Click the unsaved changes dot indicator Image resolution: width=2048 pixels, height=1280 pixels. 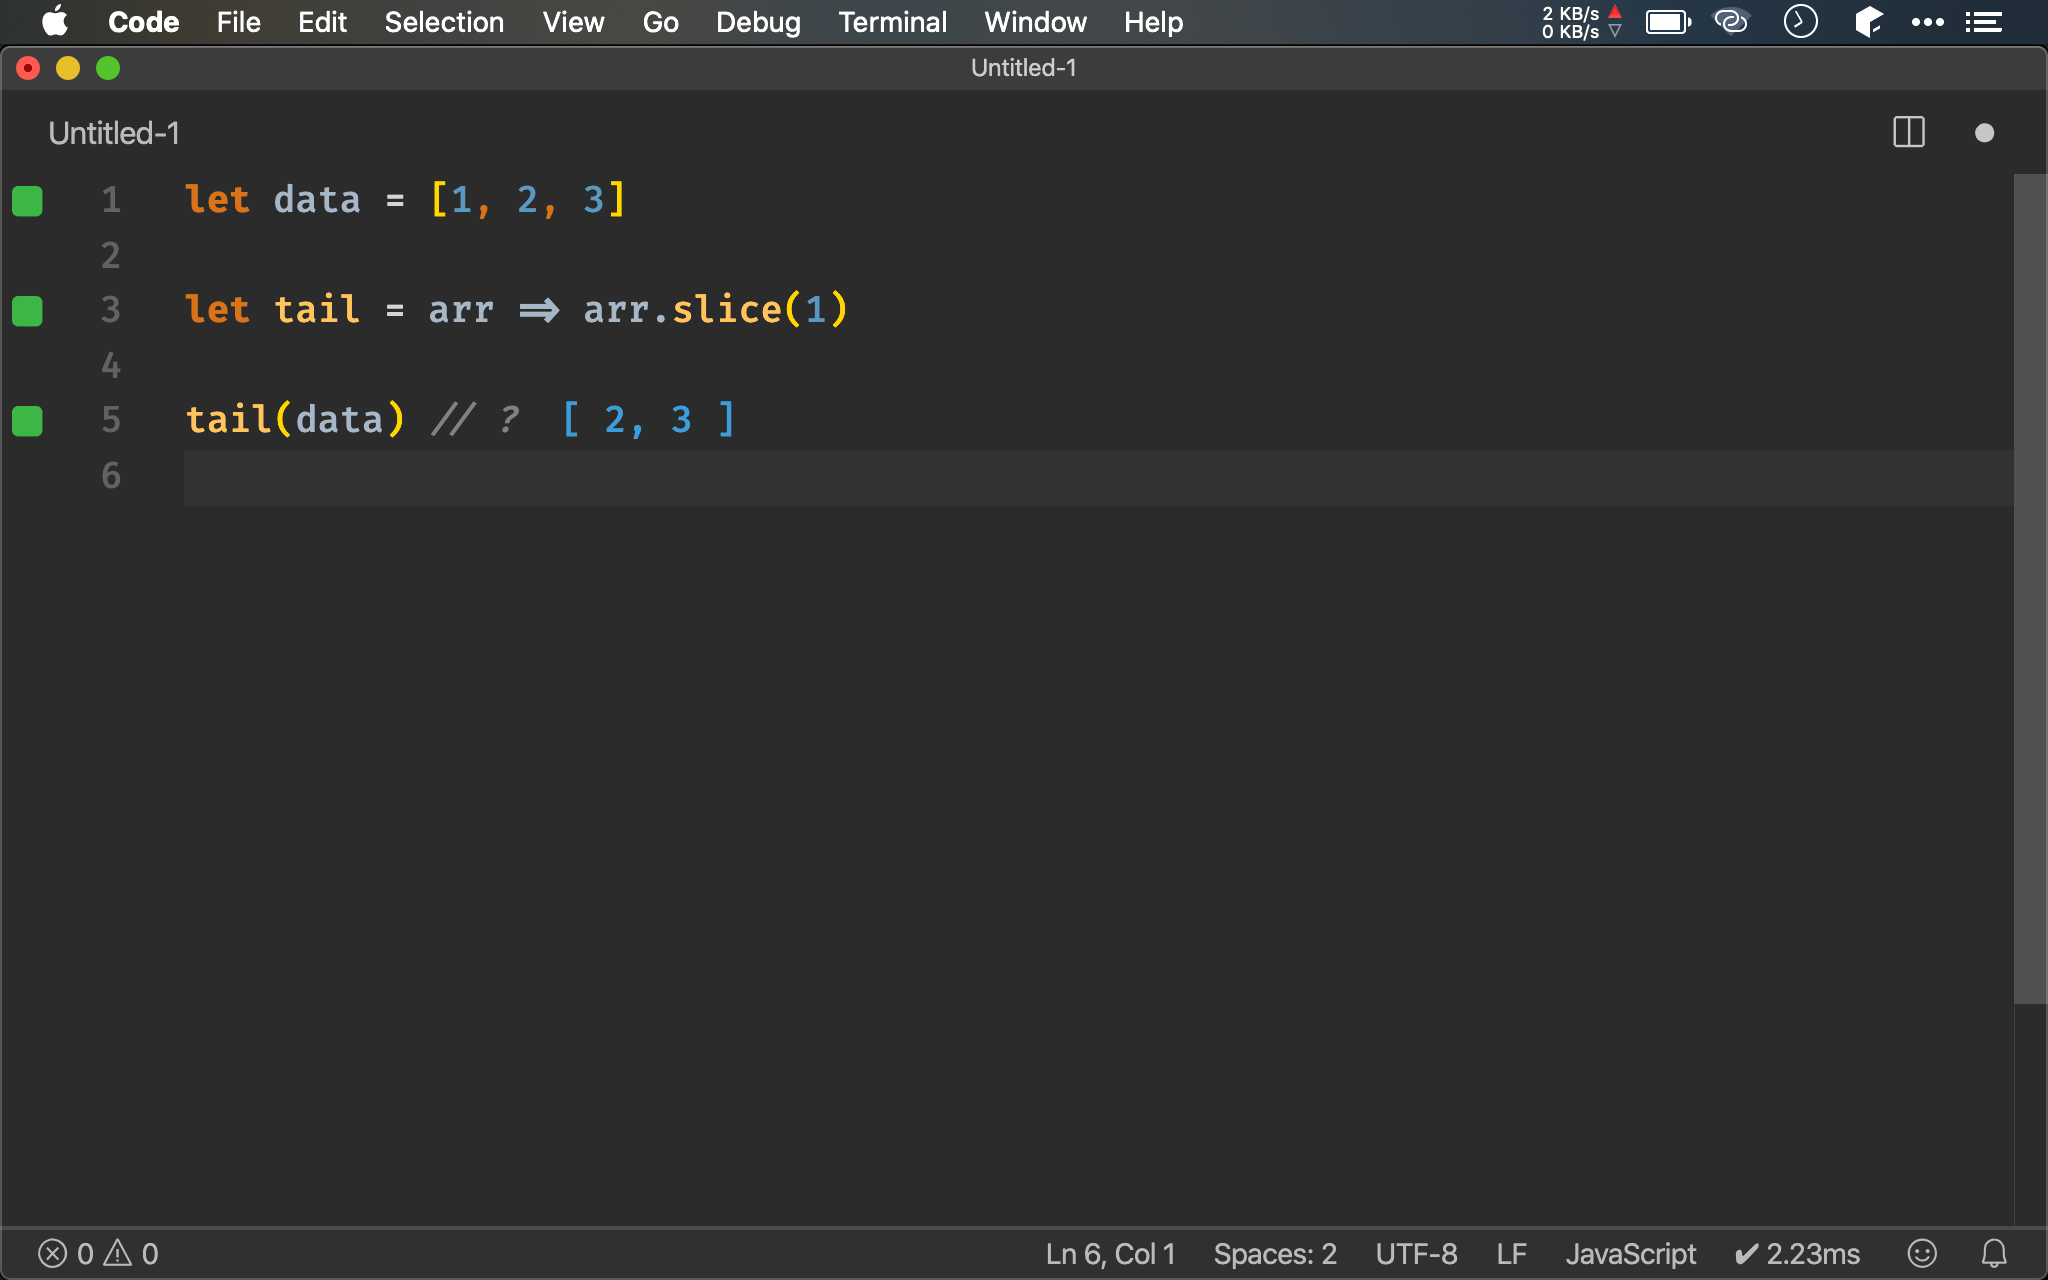[x=1985, y=131]
